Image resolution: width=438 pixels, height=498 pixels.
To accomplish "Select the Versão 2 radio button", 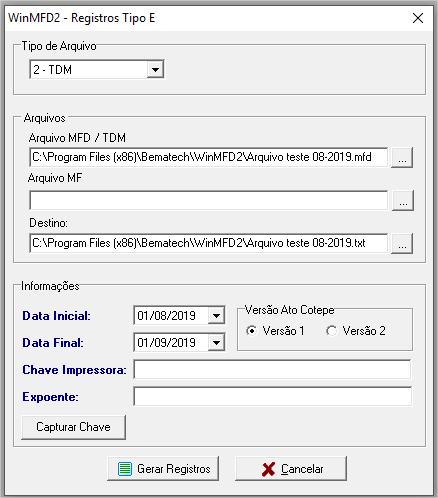I will pyautogui.click(x=332, y=331).
